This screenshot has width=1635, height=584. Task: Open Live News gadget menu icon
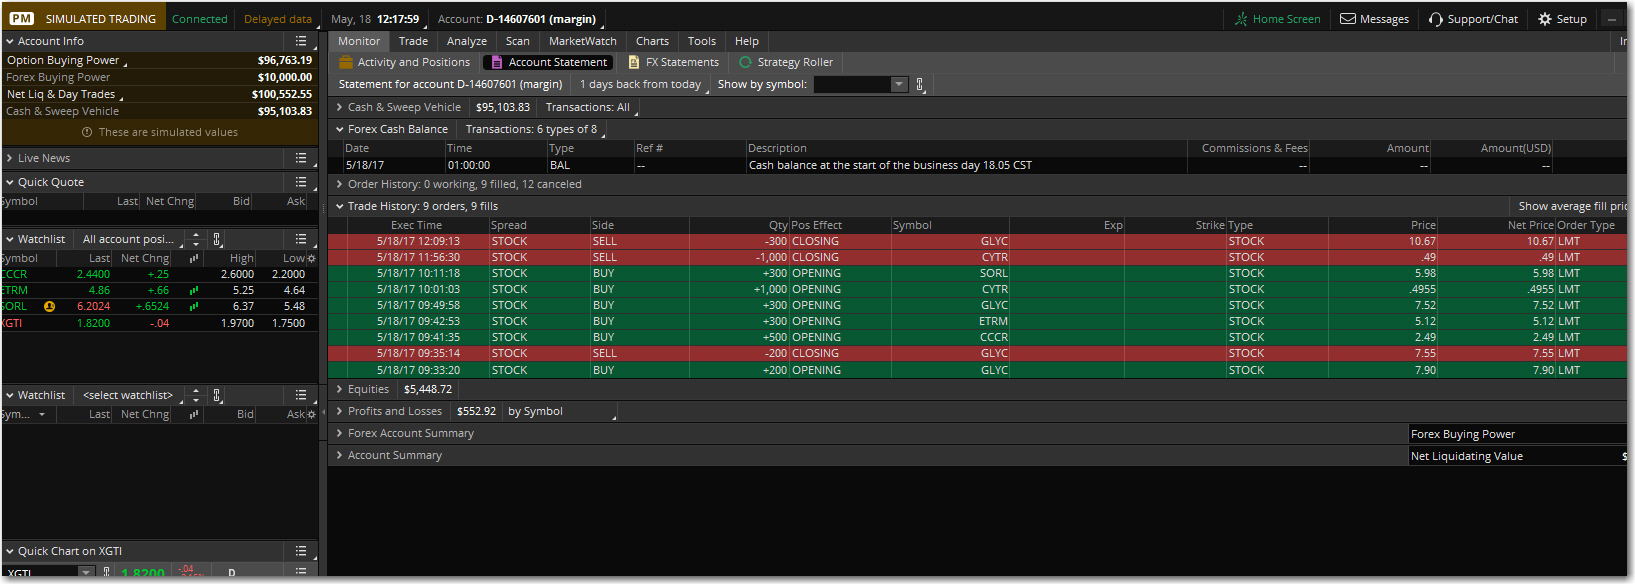tap(301, 158)
